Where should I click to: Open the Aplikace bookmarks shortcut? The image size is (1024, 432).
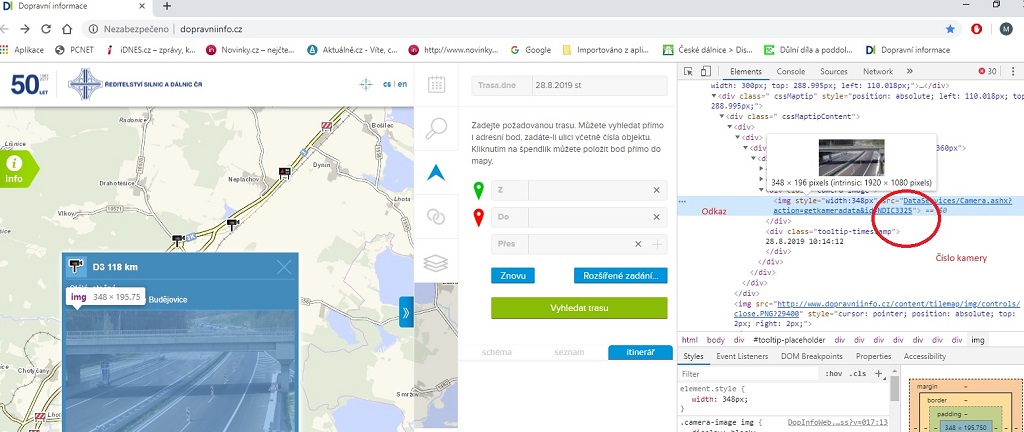[23, 50]
